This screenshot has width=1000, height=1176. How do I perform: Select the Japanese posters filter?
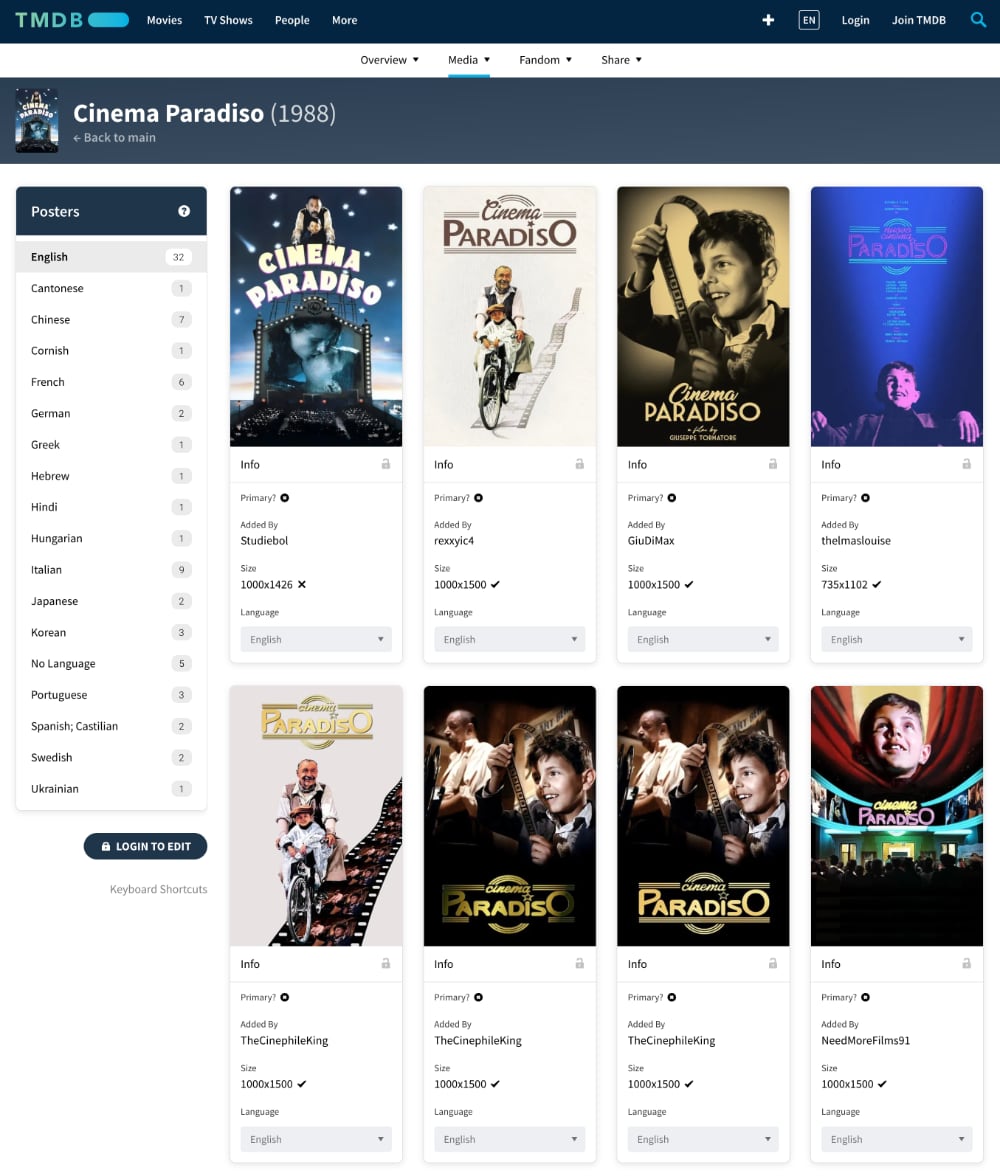111,602
